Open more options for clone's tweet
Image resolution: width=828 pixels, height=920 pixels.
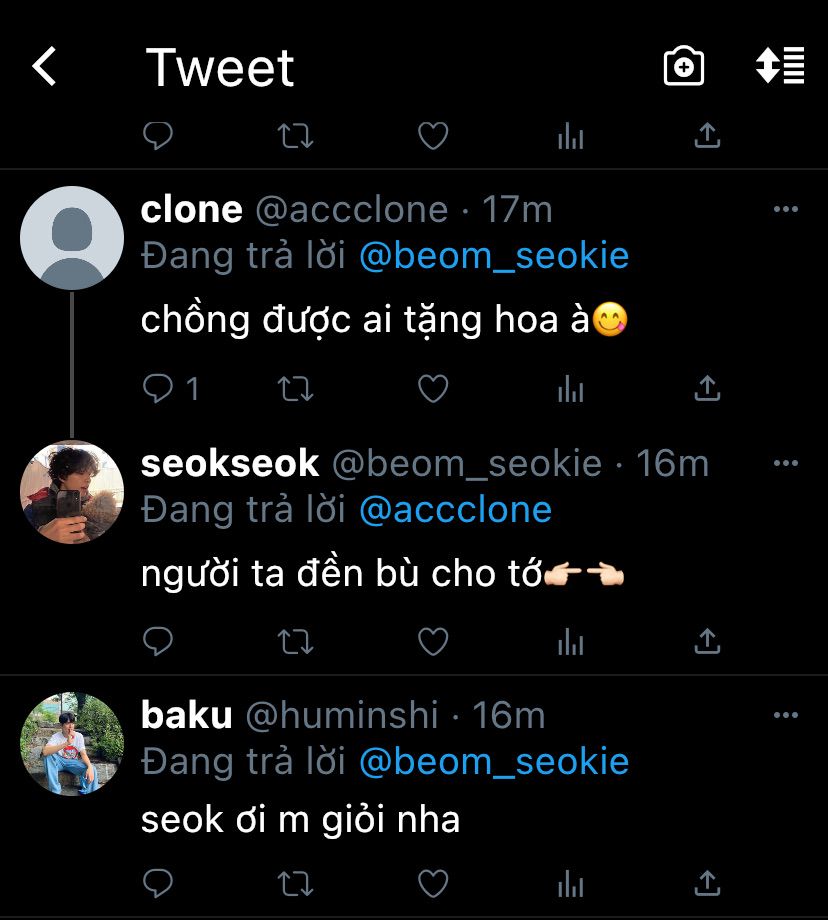click(786, 210)
